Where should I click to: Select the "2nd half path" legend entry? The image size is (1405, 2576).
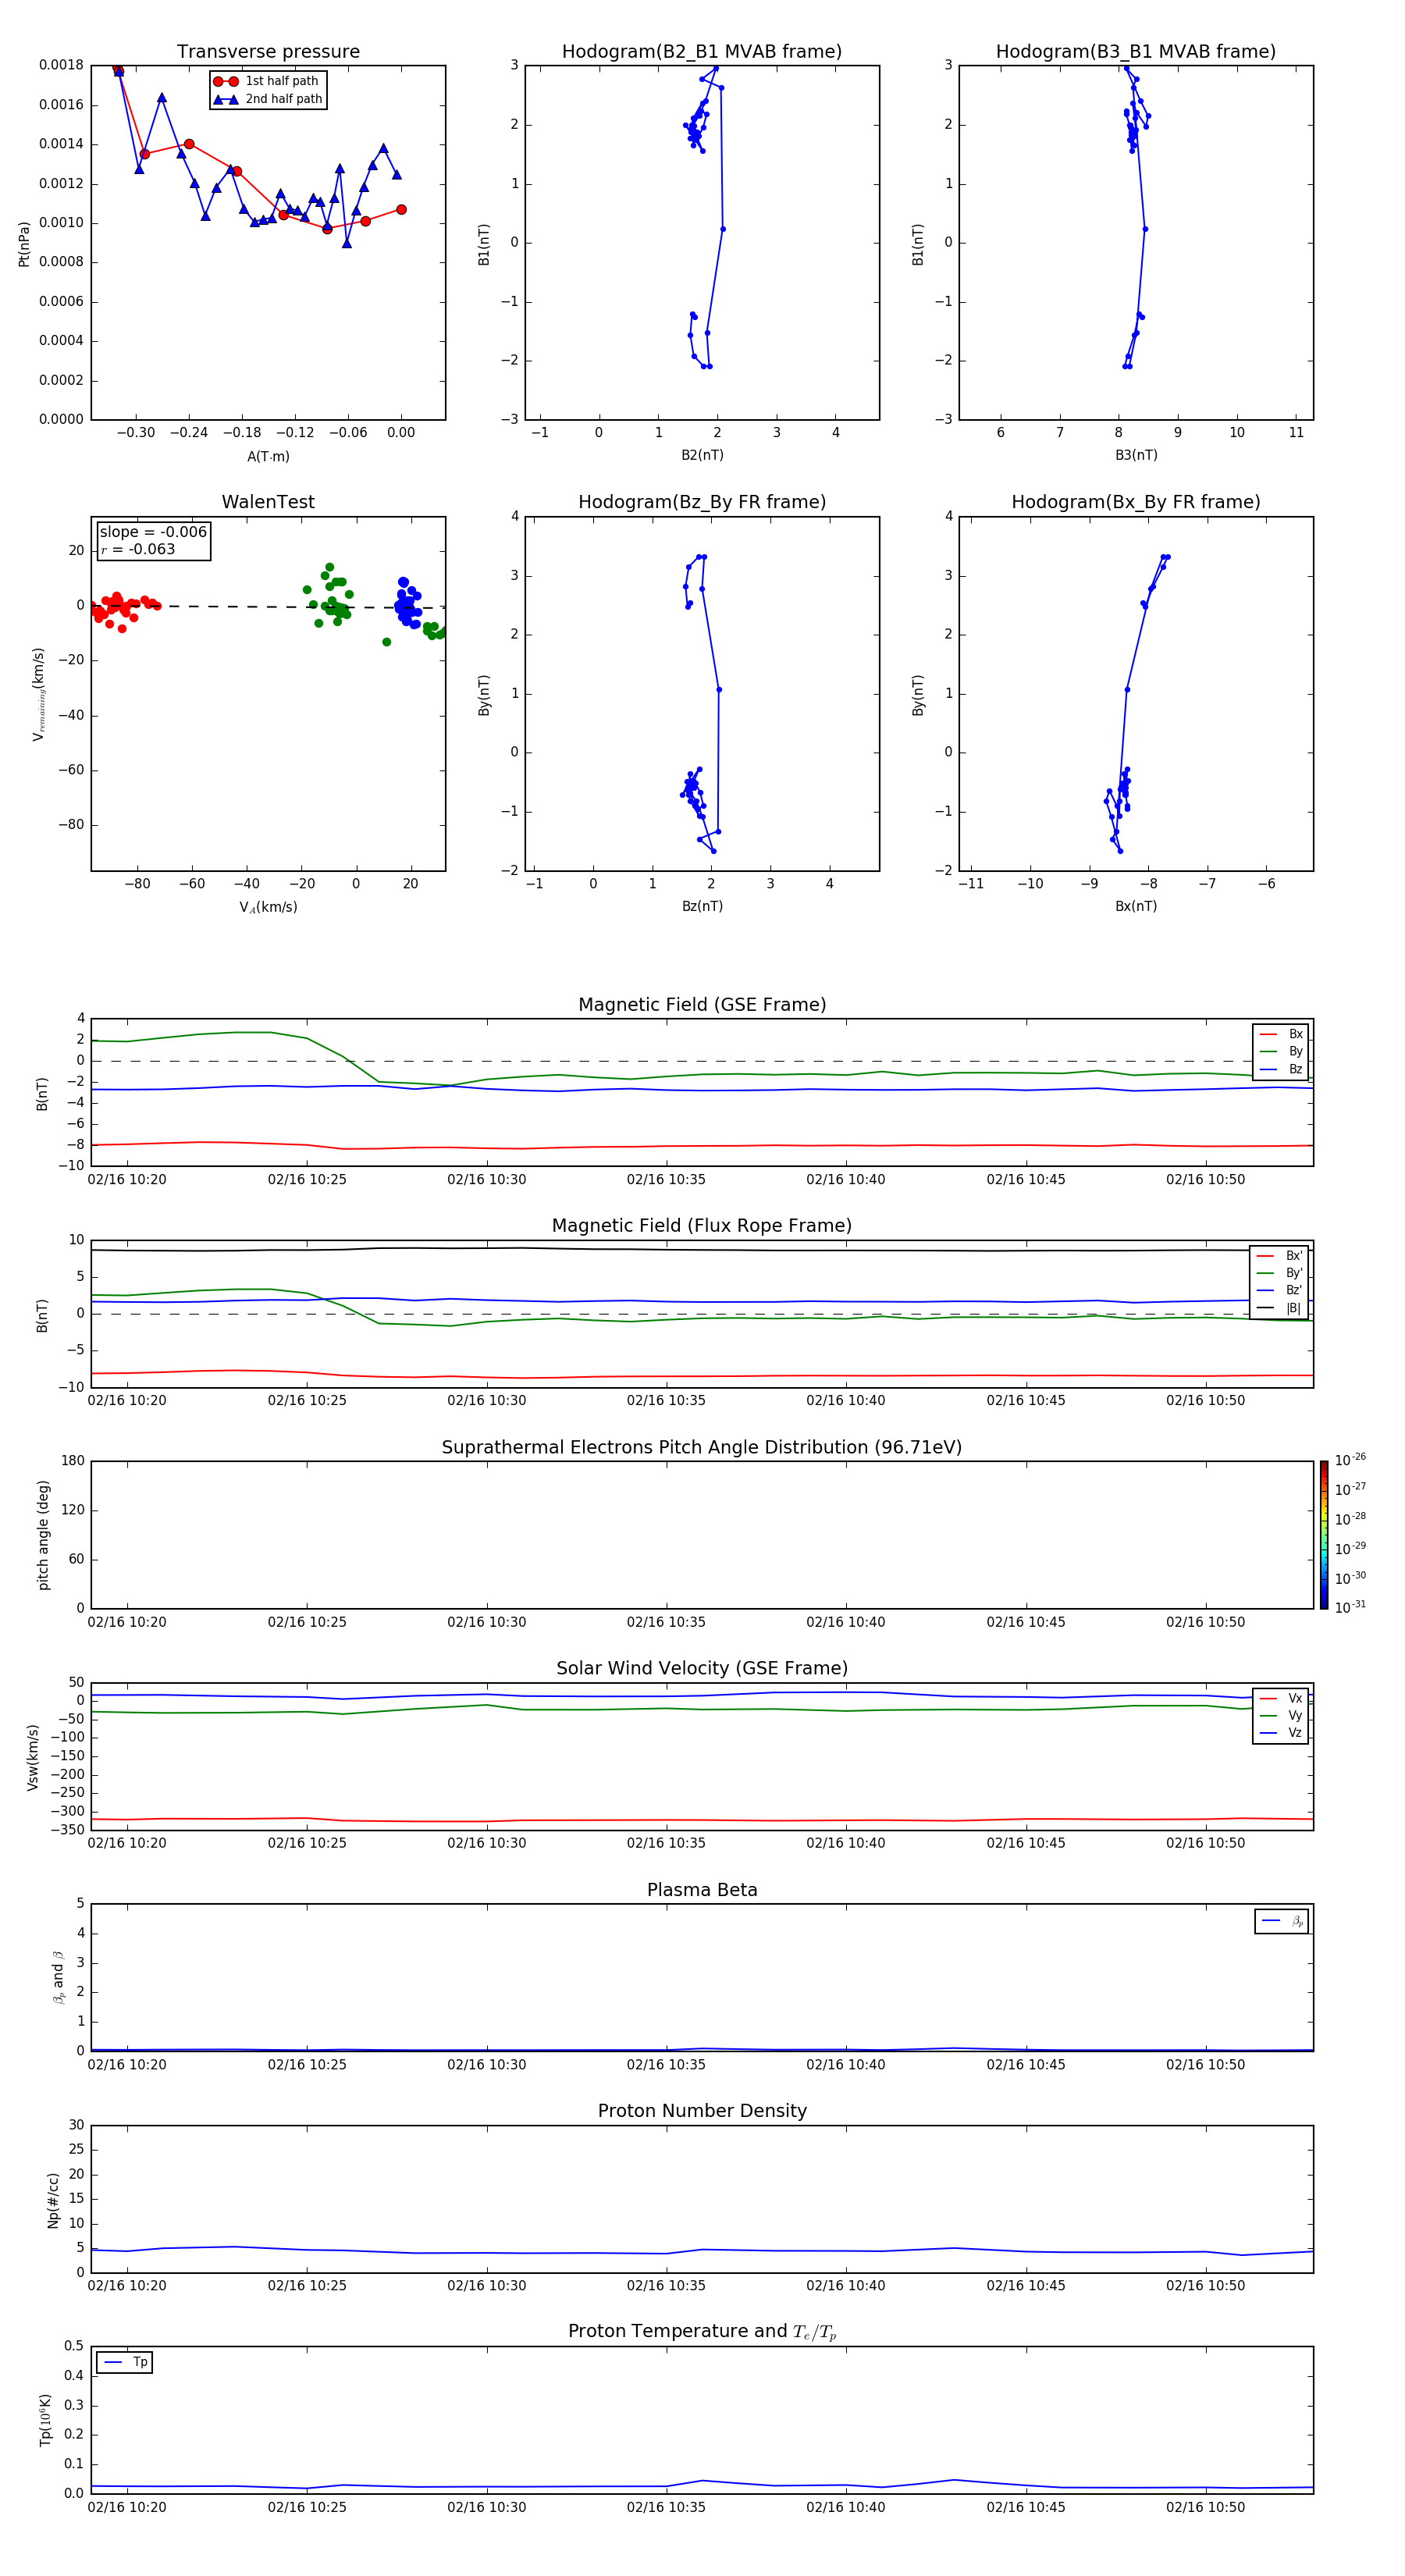(x=267, y=99)
